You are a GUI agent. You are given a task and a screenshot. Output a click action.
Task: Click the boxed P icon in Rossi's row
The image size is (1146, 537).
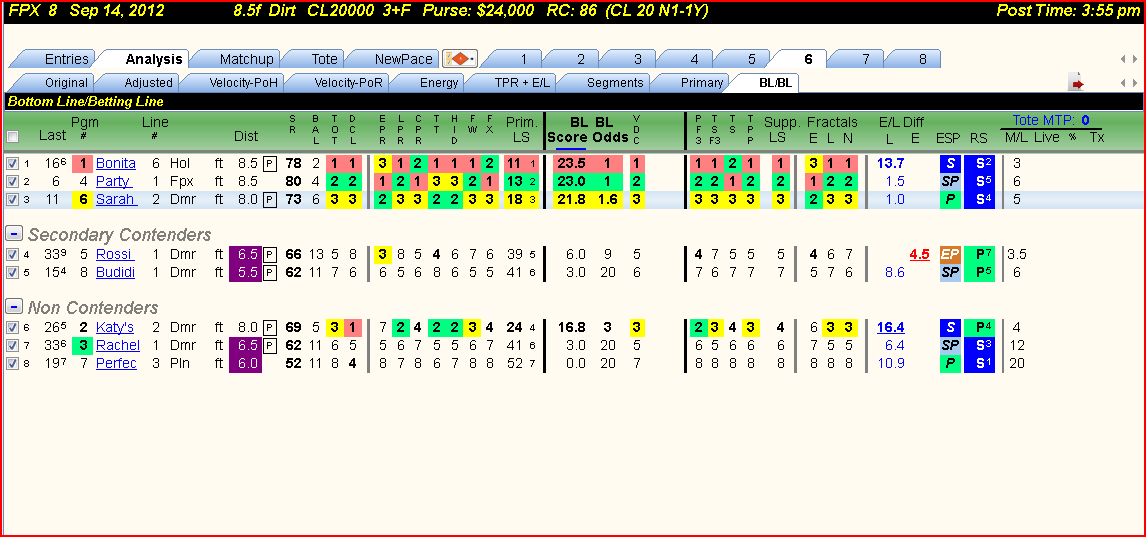(x=269, y=255)
